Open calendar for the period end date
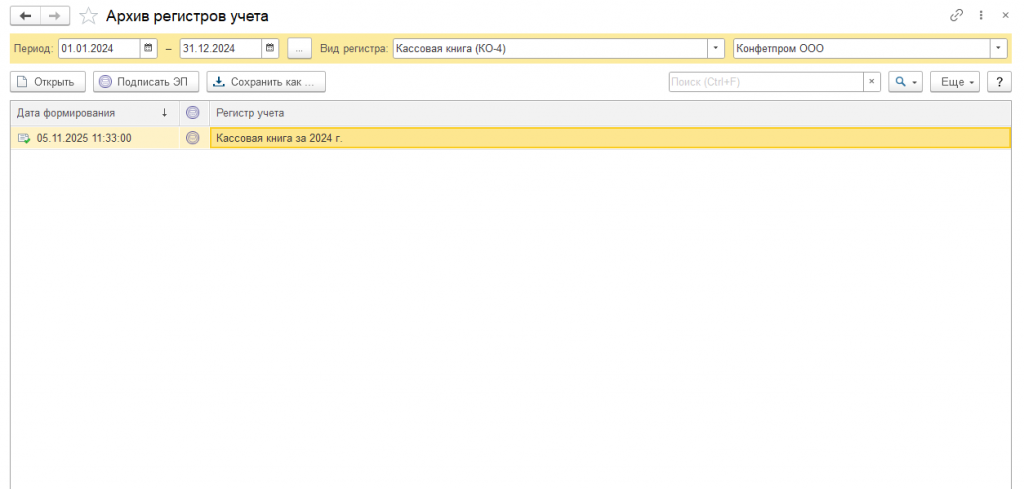The height and width of the screenshot is (489, 1024). click(270, 48)
